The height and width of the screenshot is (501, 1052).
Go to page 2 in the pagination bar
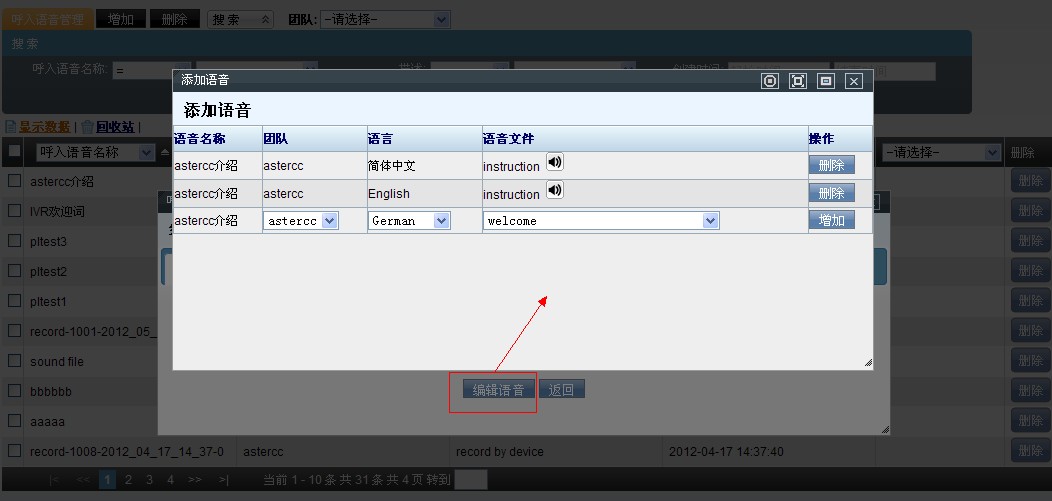(128, 480)
